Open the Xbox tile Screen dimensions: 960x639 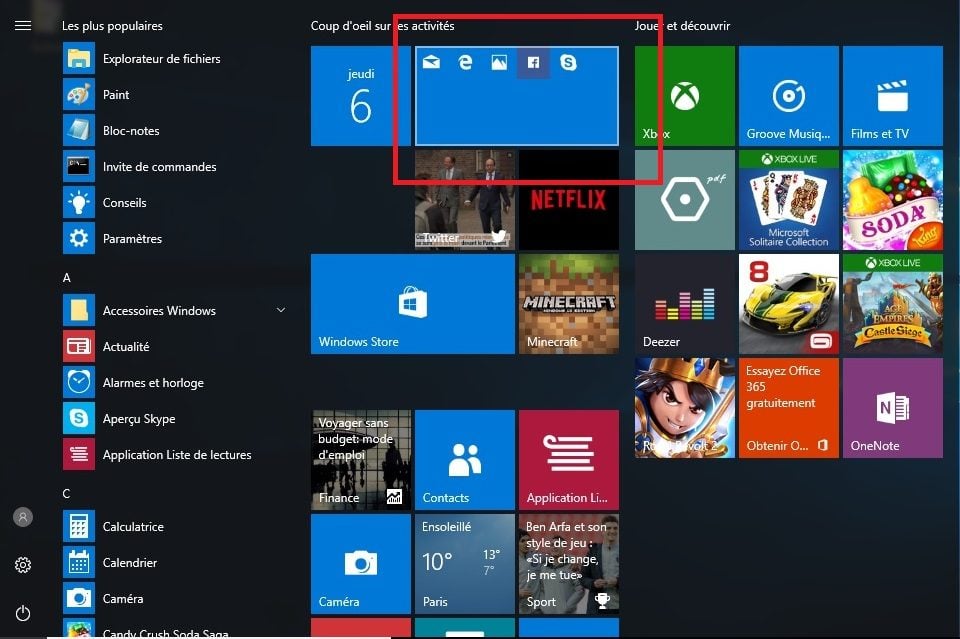pyautogui.click(x=684, y=96)
